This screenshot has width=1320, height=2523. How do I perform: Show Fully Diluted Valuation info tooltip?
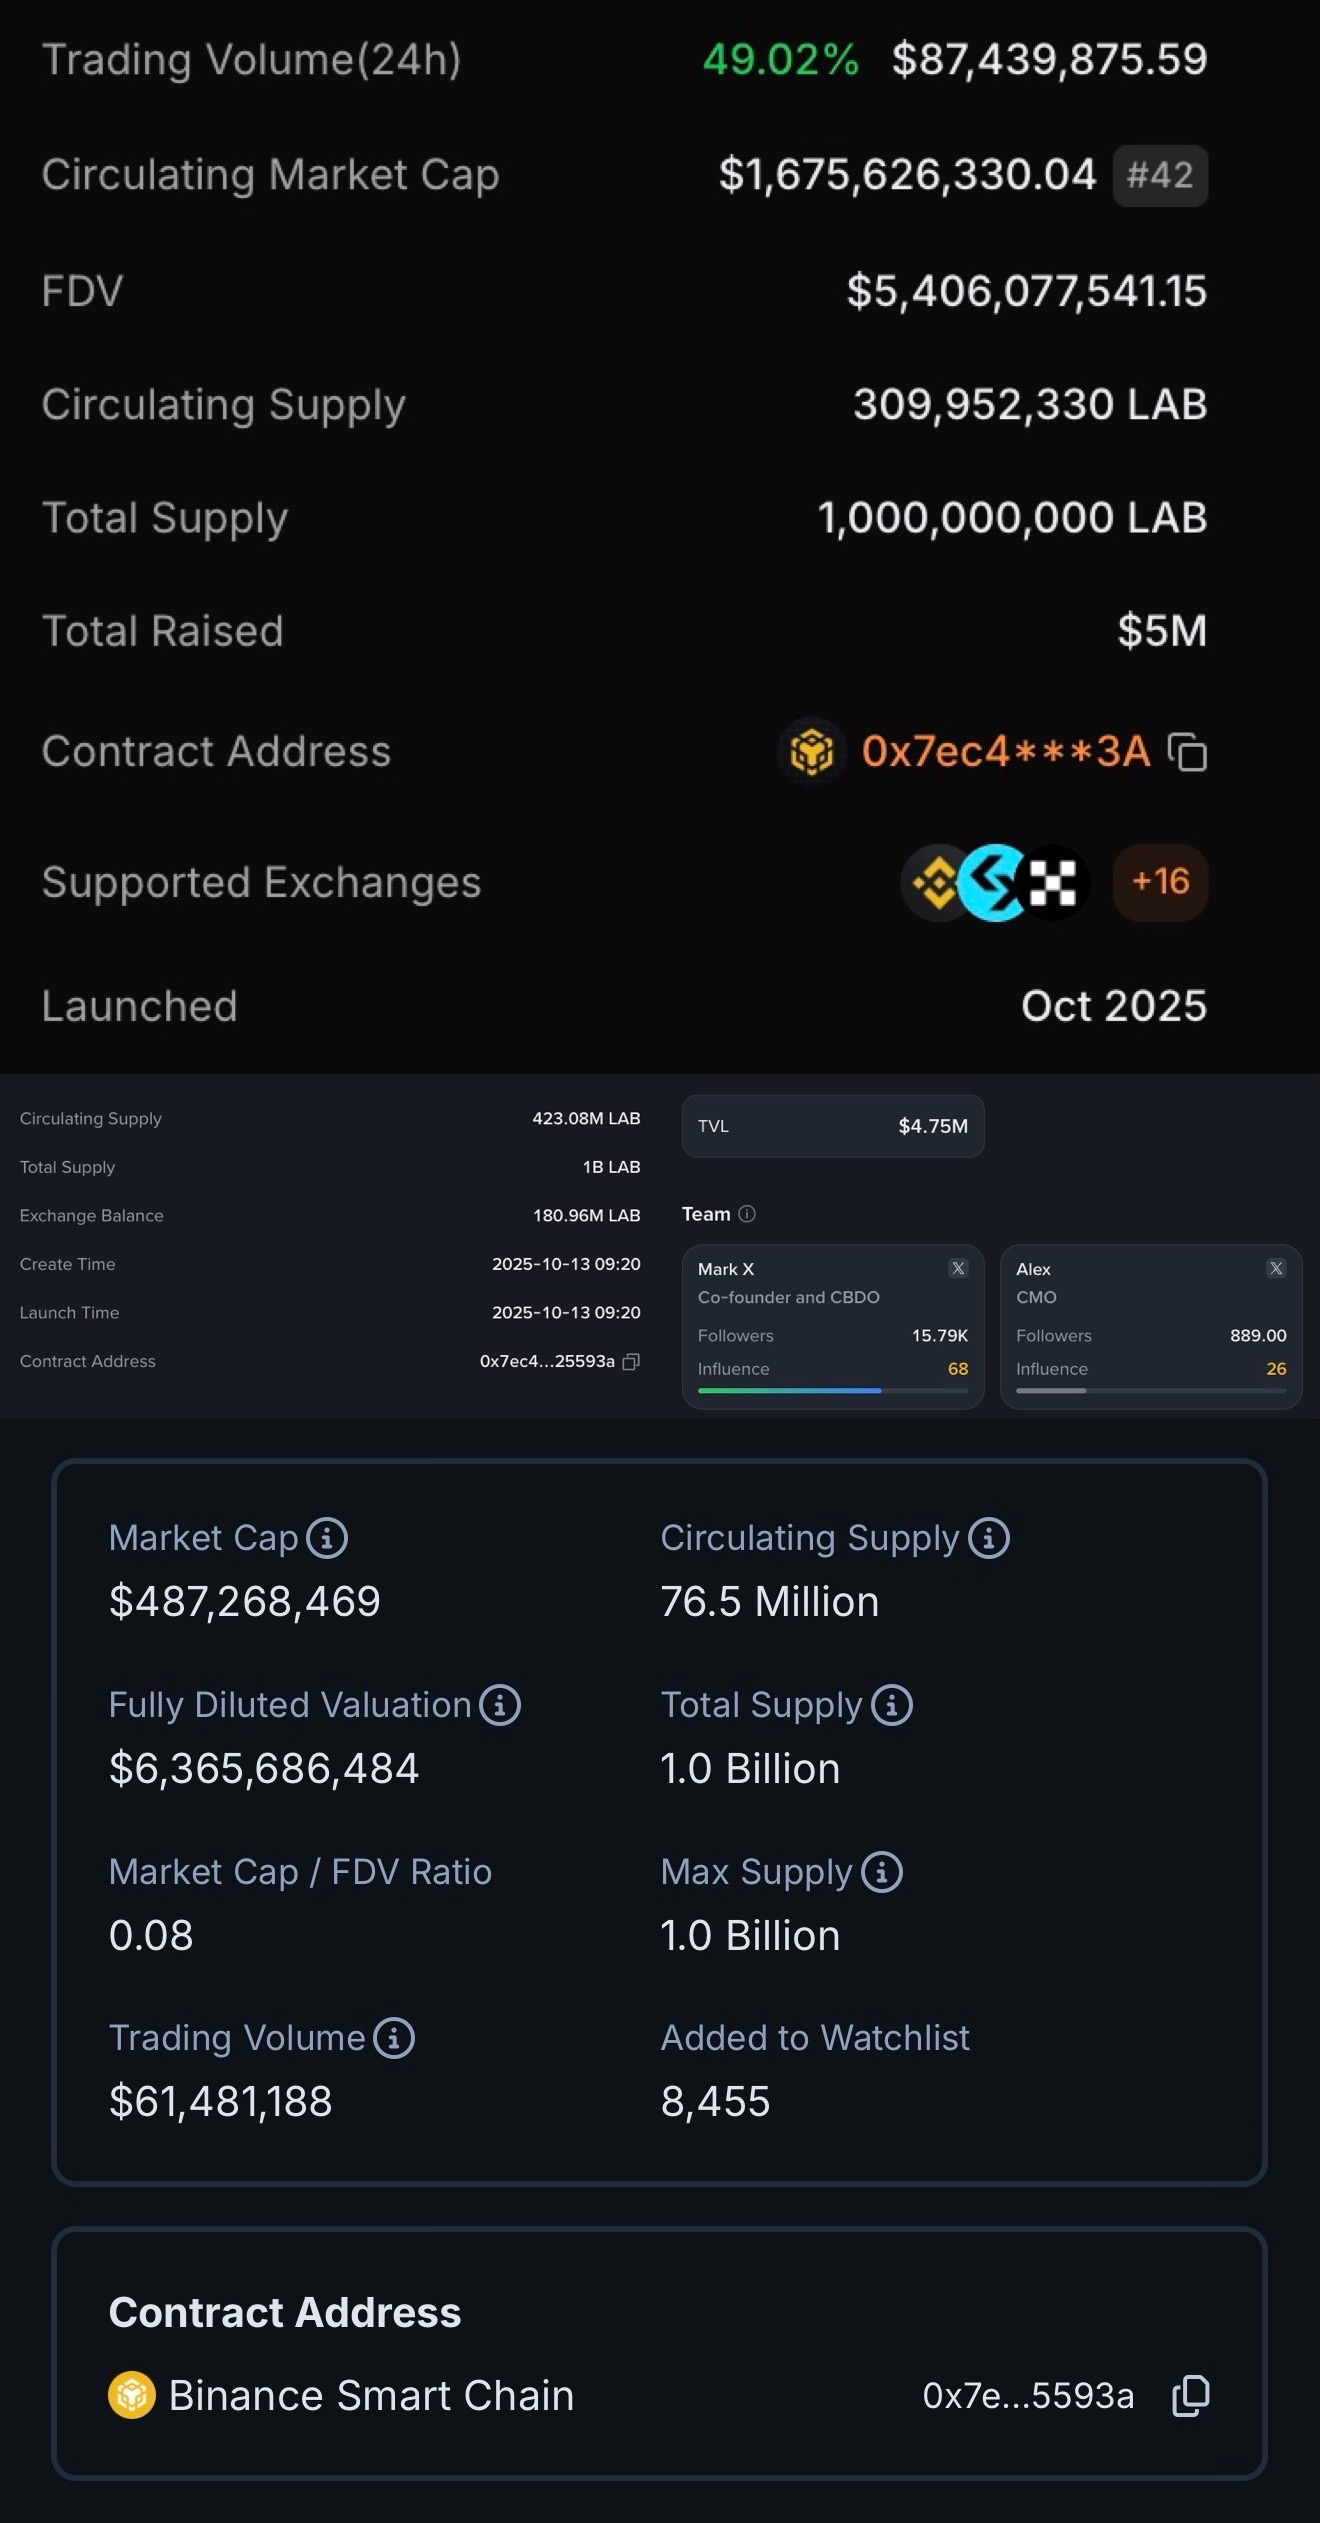pos(500,1705)
